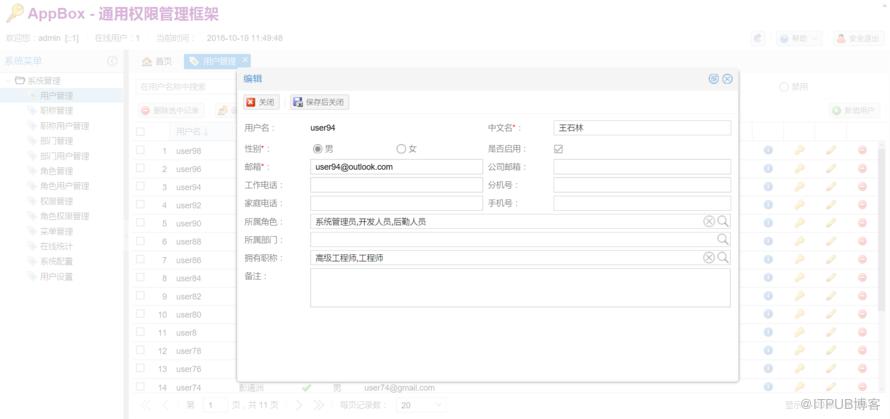Screen dimensions: 890x419
Task: Select the 女 gender radio button
Action: click(401, 149)
